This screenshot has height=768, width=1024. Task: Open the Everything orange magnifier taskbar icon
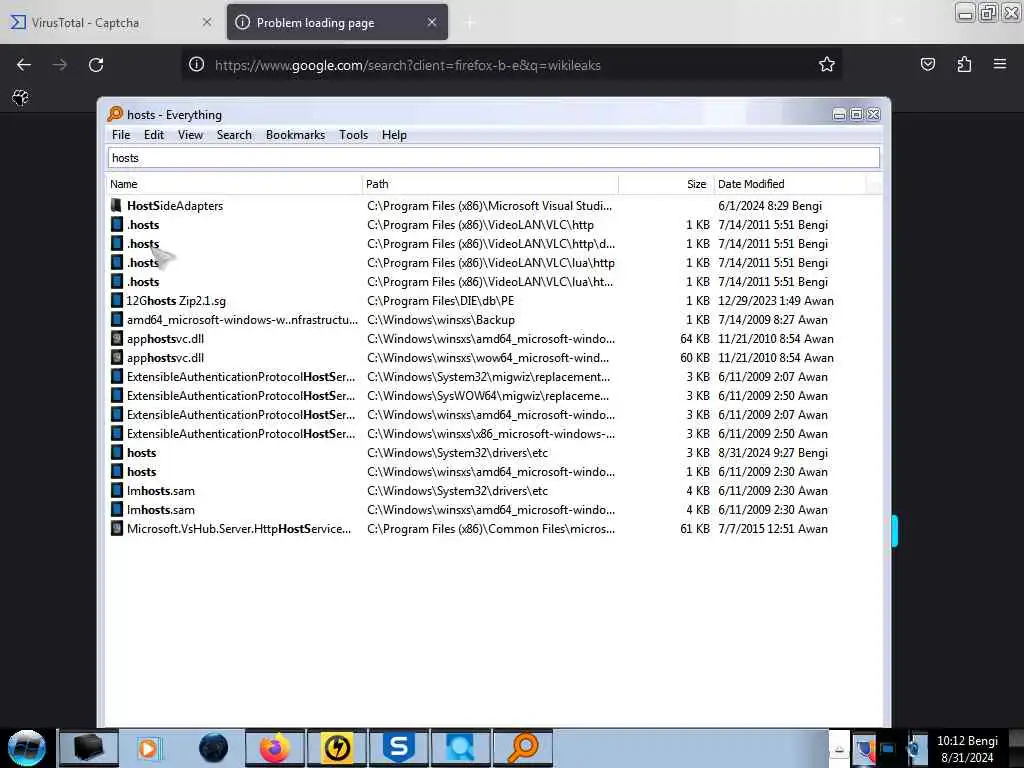523,748
